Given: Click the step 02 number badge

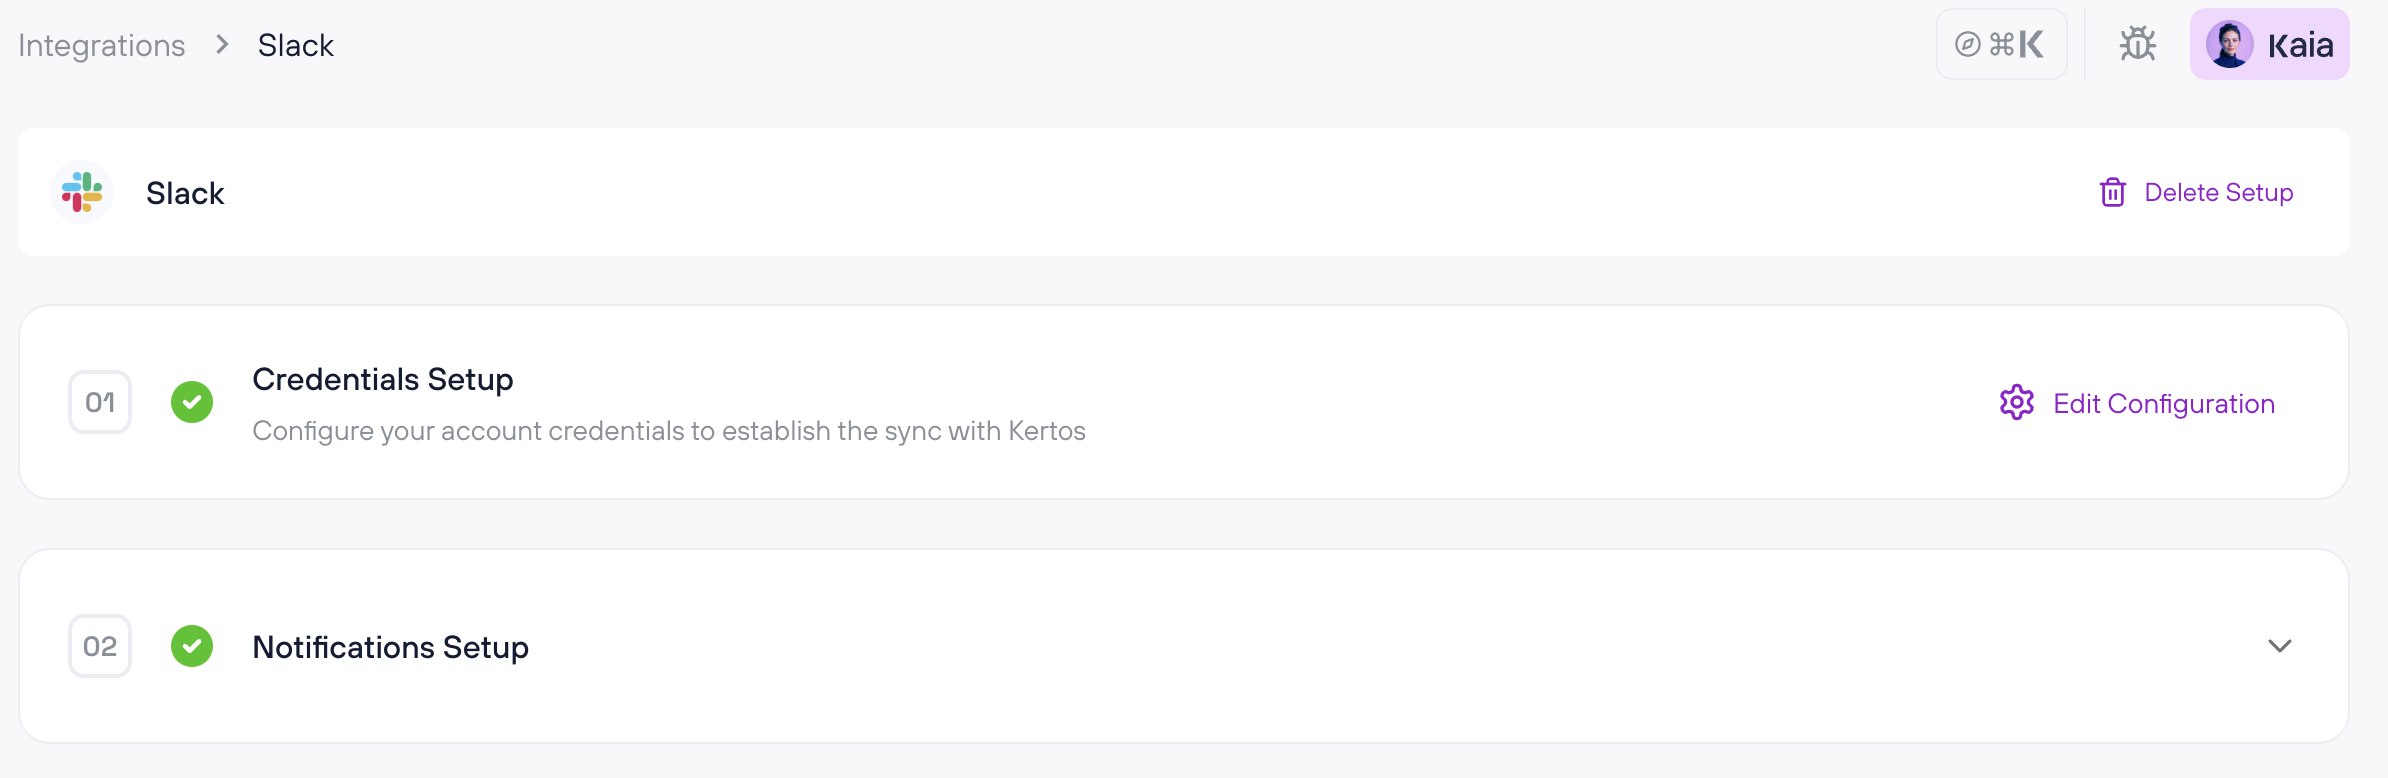Looking at the screenshot, I should tap(100, 646).
